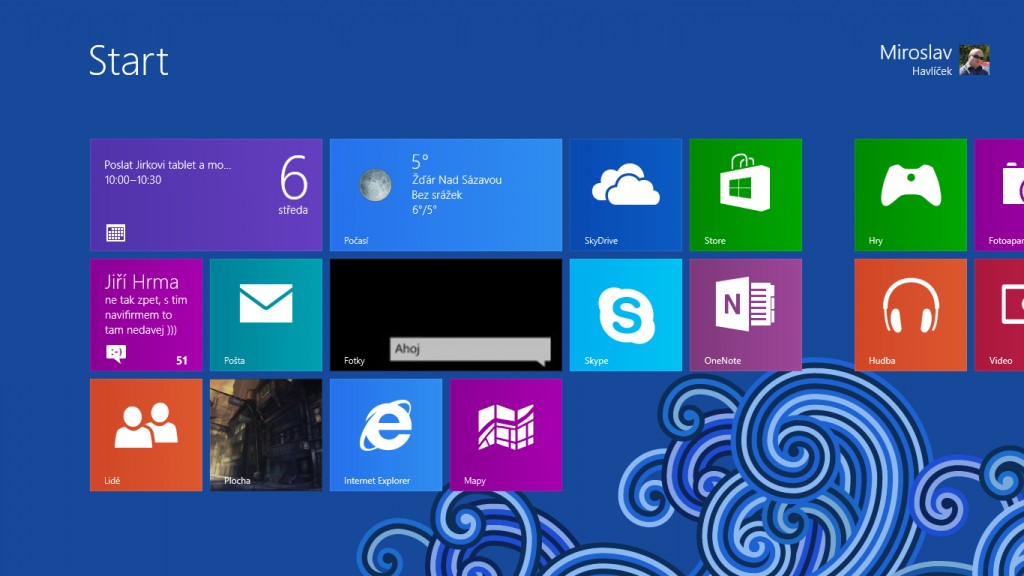Screen dimensions: 1024x576
Task: Click the 10:00–10:30 appointment time
Action: (133, 180)
